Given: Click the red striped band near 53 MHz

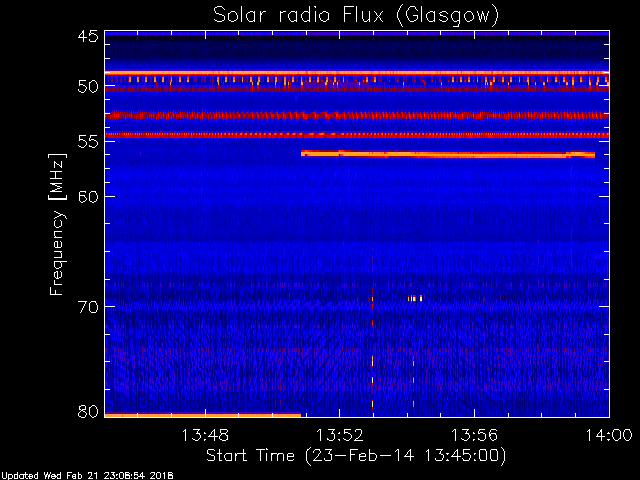Looking at the screenshot, I should coord(357,116).
